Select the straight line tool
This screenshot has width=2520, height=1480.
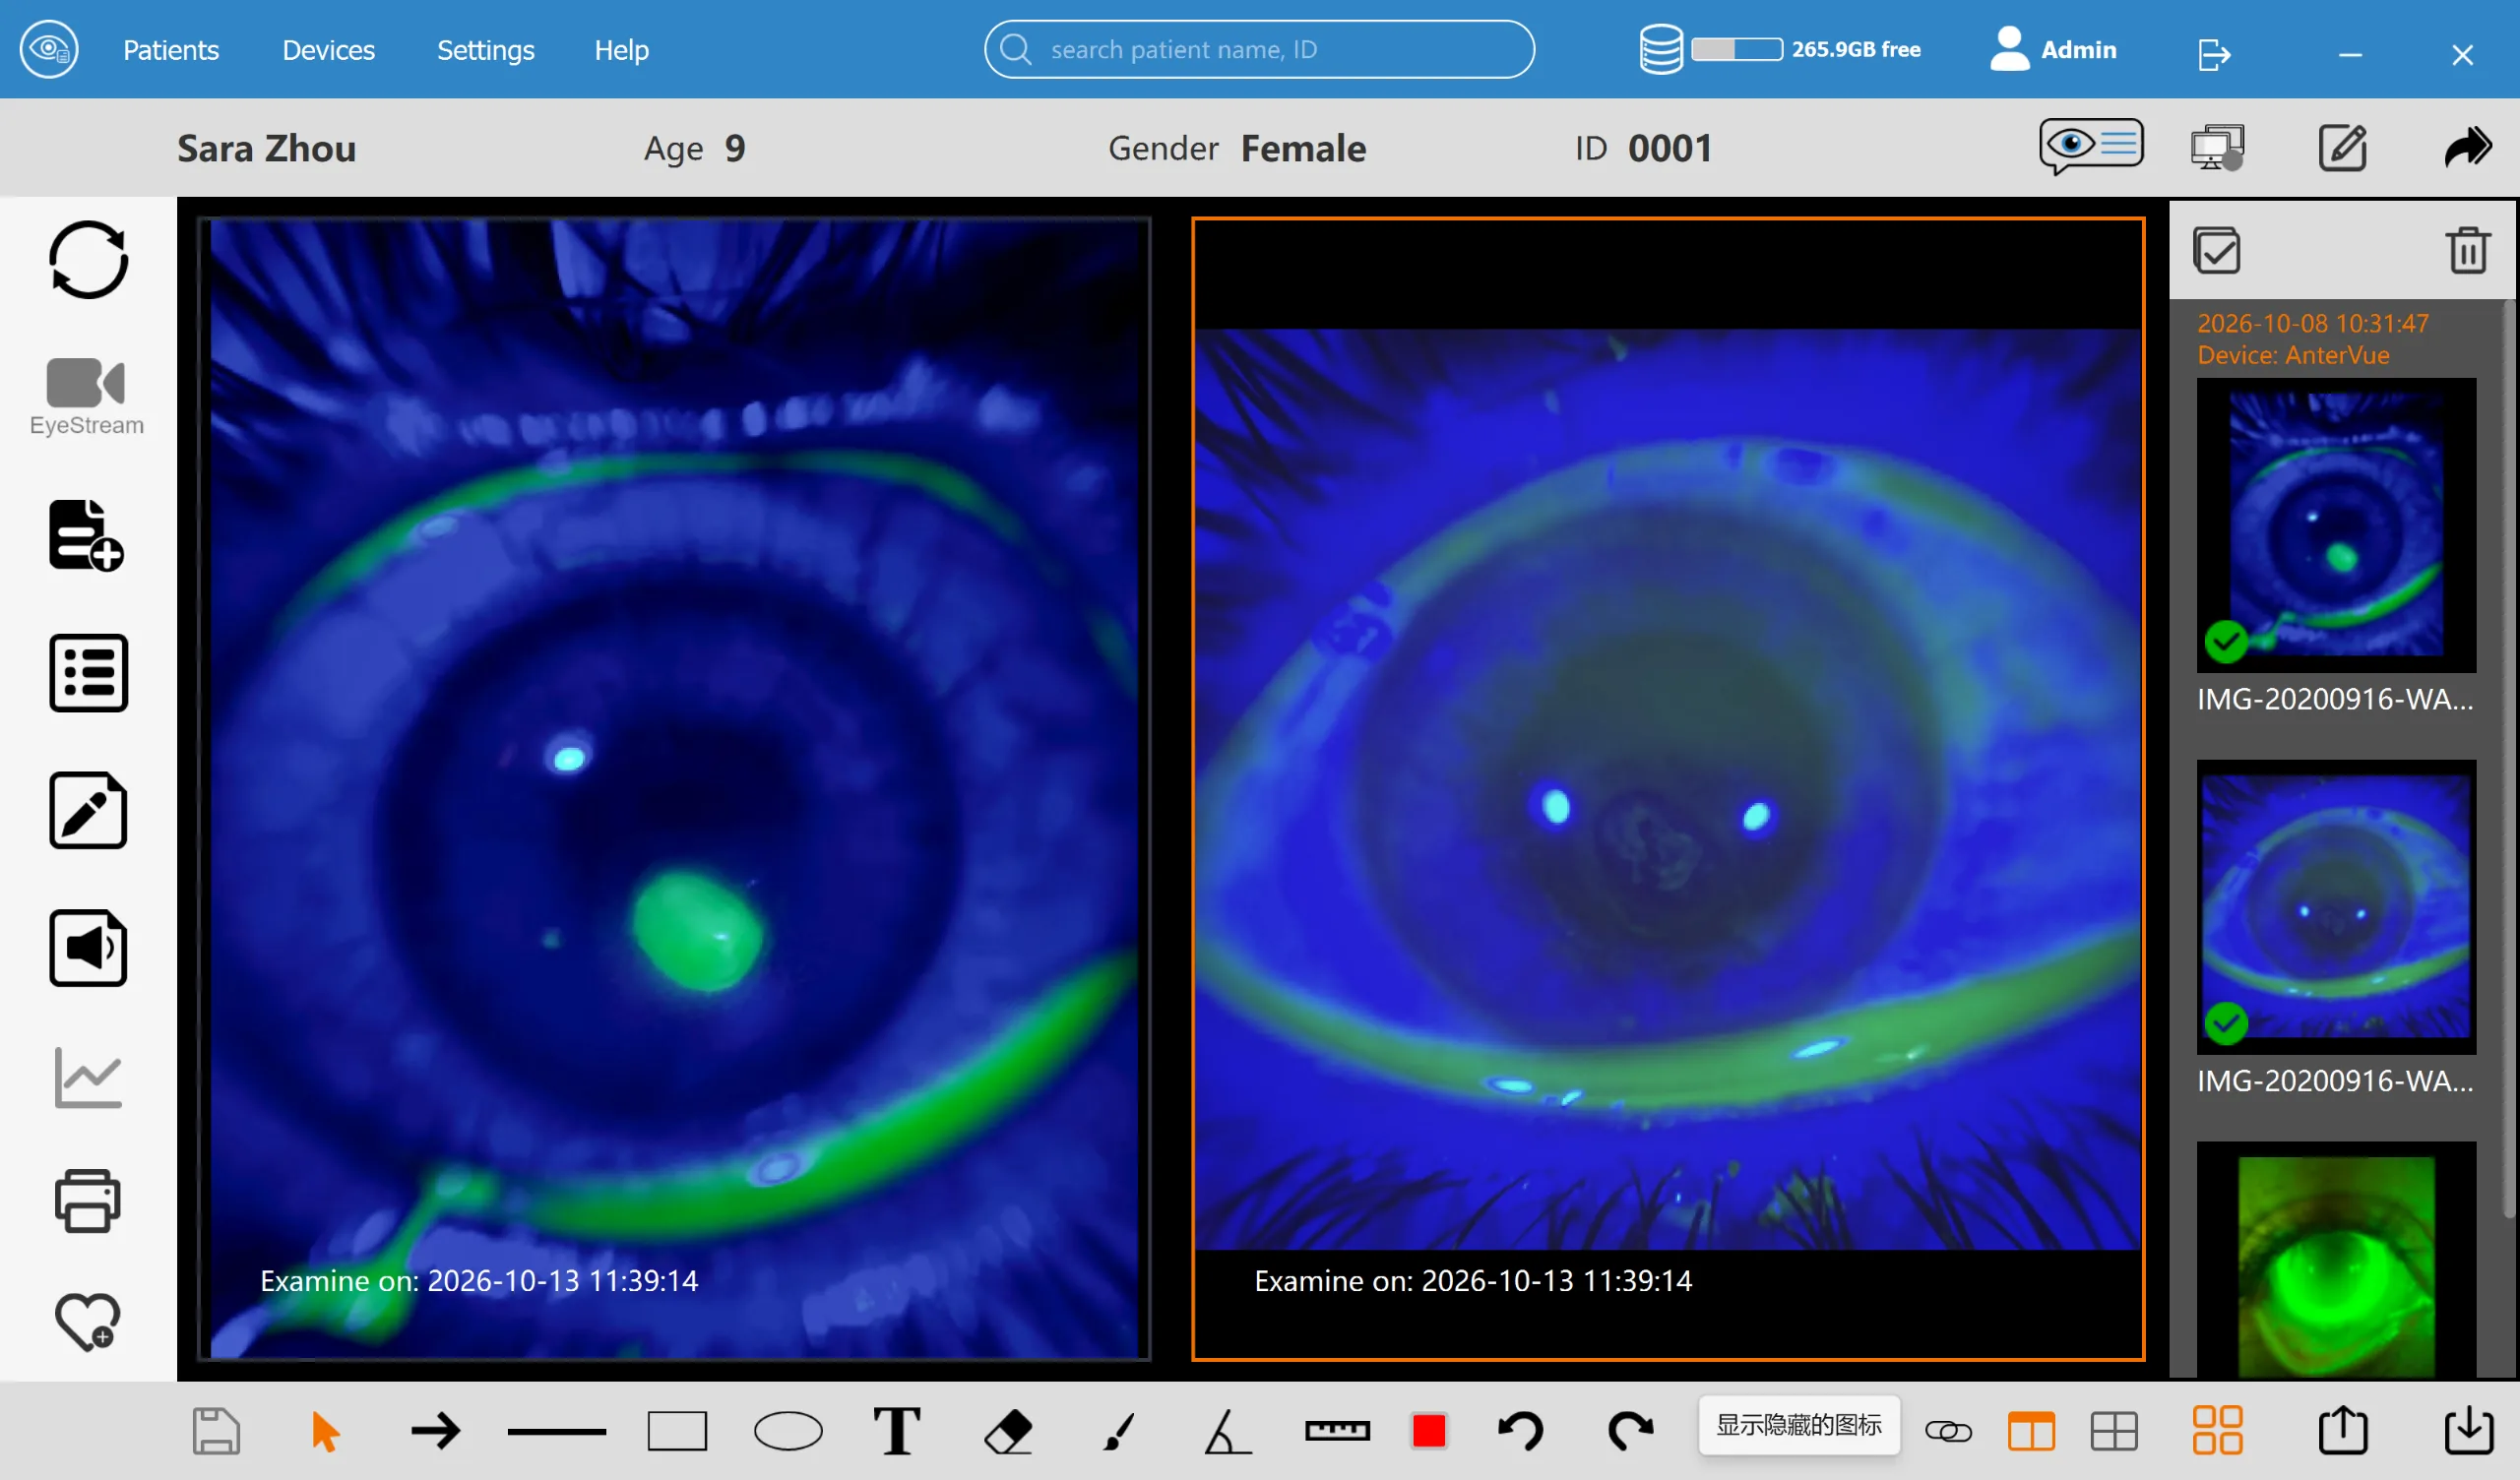[x=557, y=1432]
